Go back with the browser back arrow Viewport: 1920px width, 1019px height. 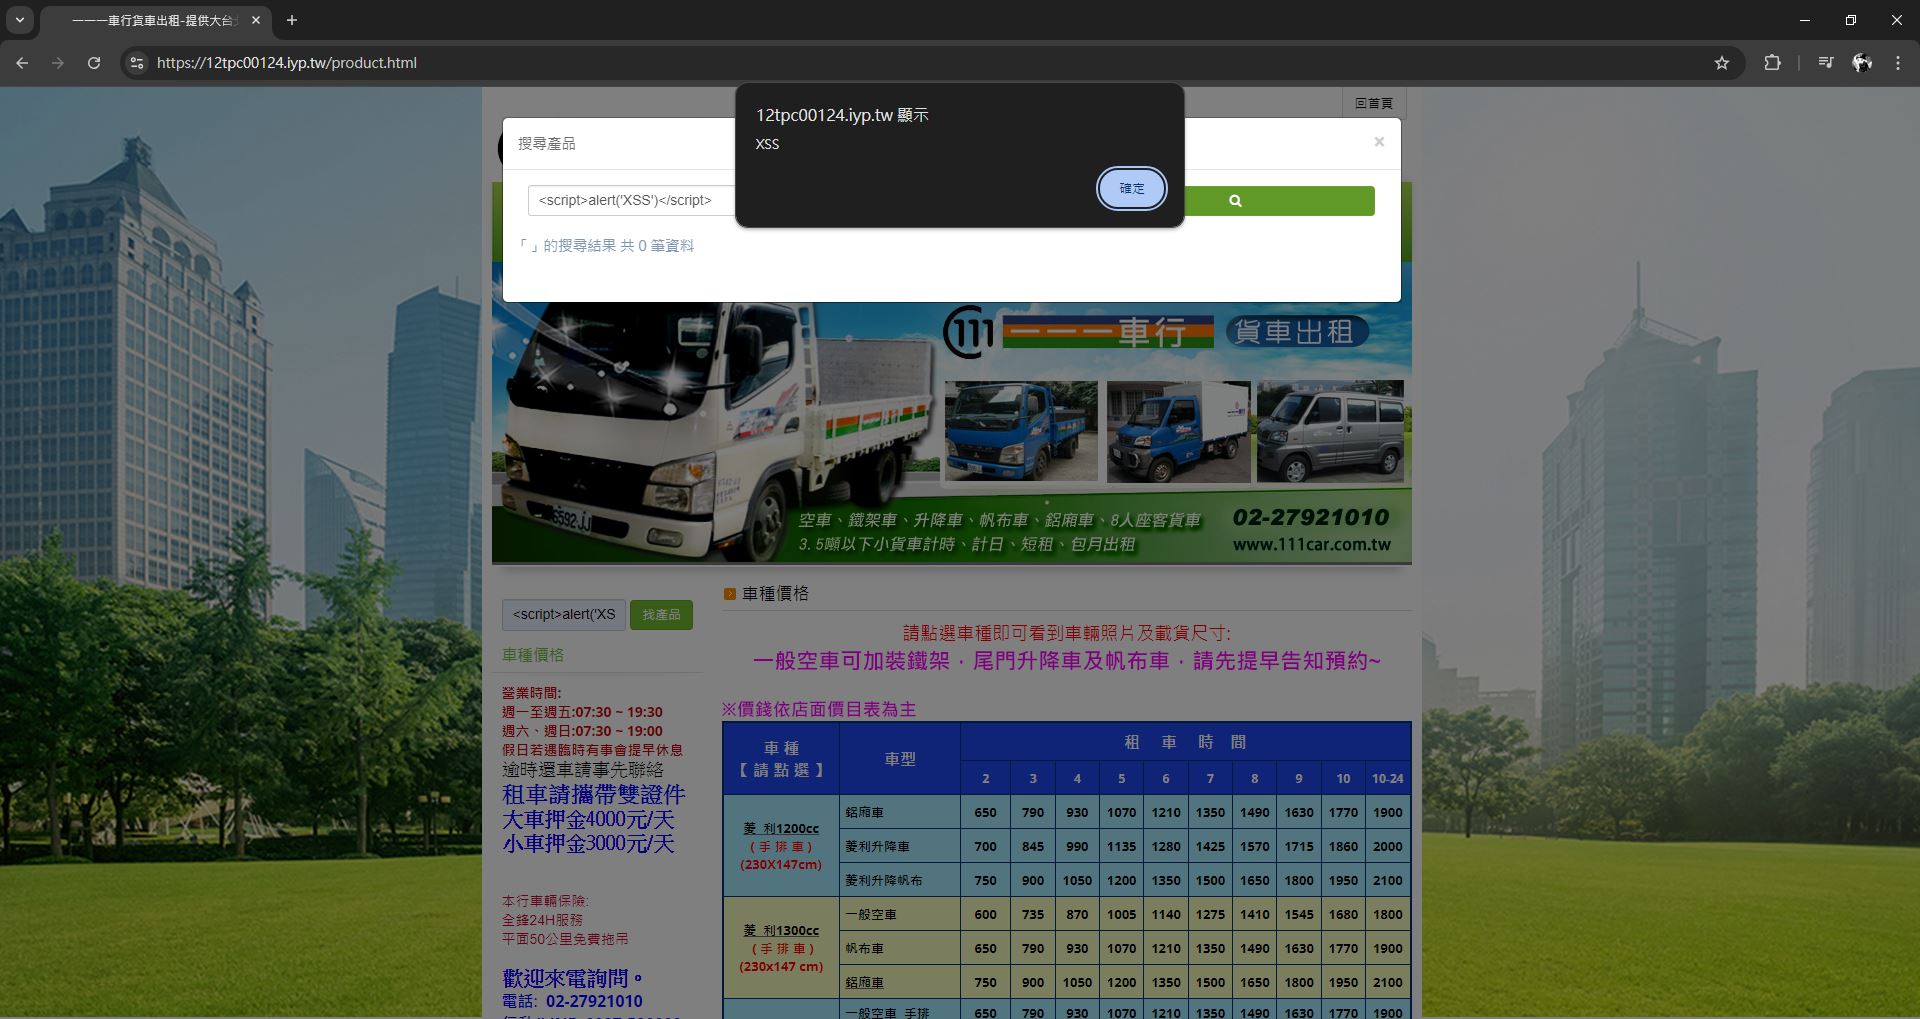click(x=22, y=63)
